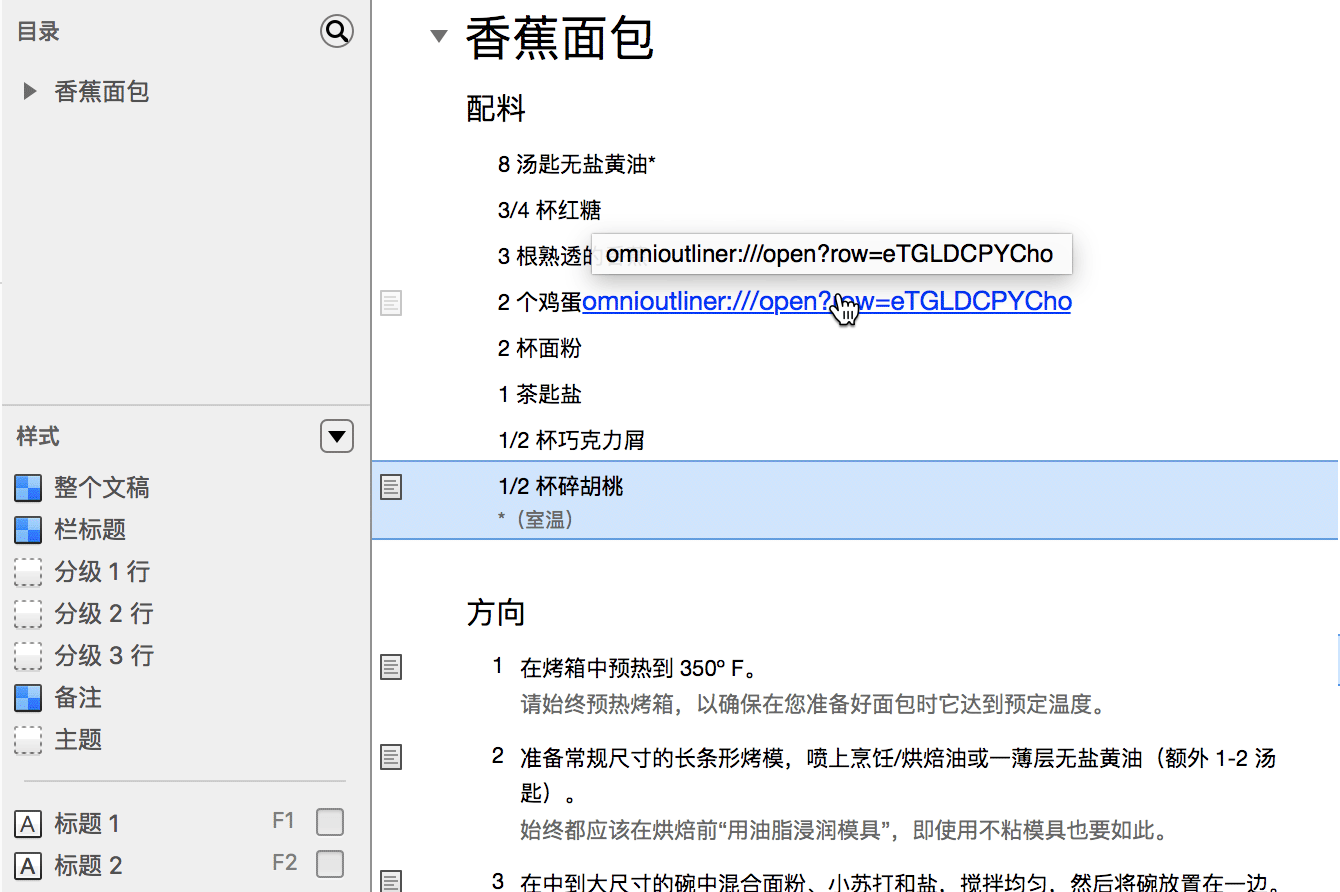The image size is (1340, 892).
Task: Select the 备注 style icon
Action: 27,697
